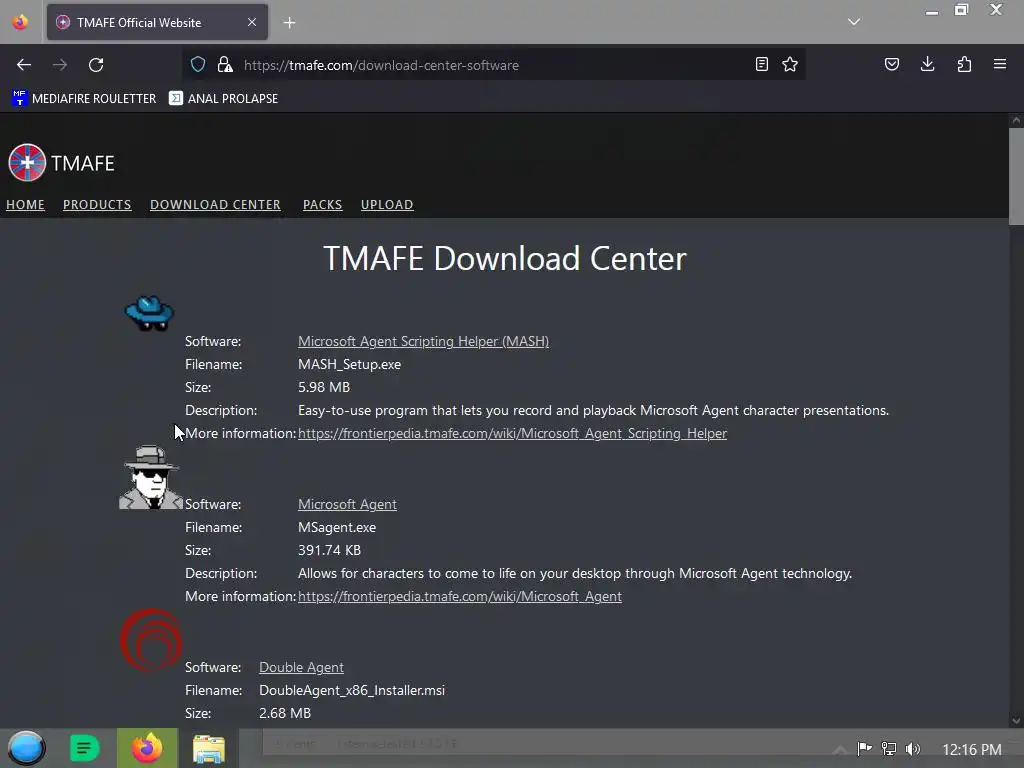
Task: Click the TMAFE Download Center heading
Action: (x=505, y=258)
